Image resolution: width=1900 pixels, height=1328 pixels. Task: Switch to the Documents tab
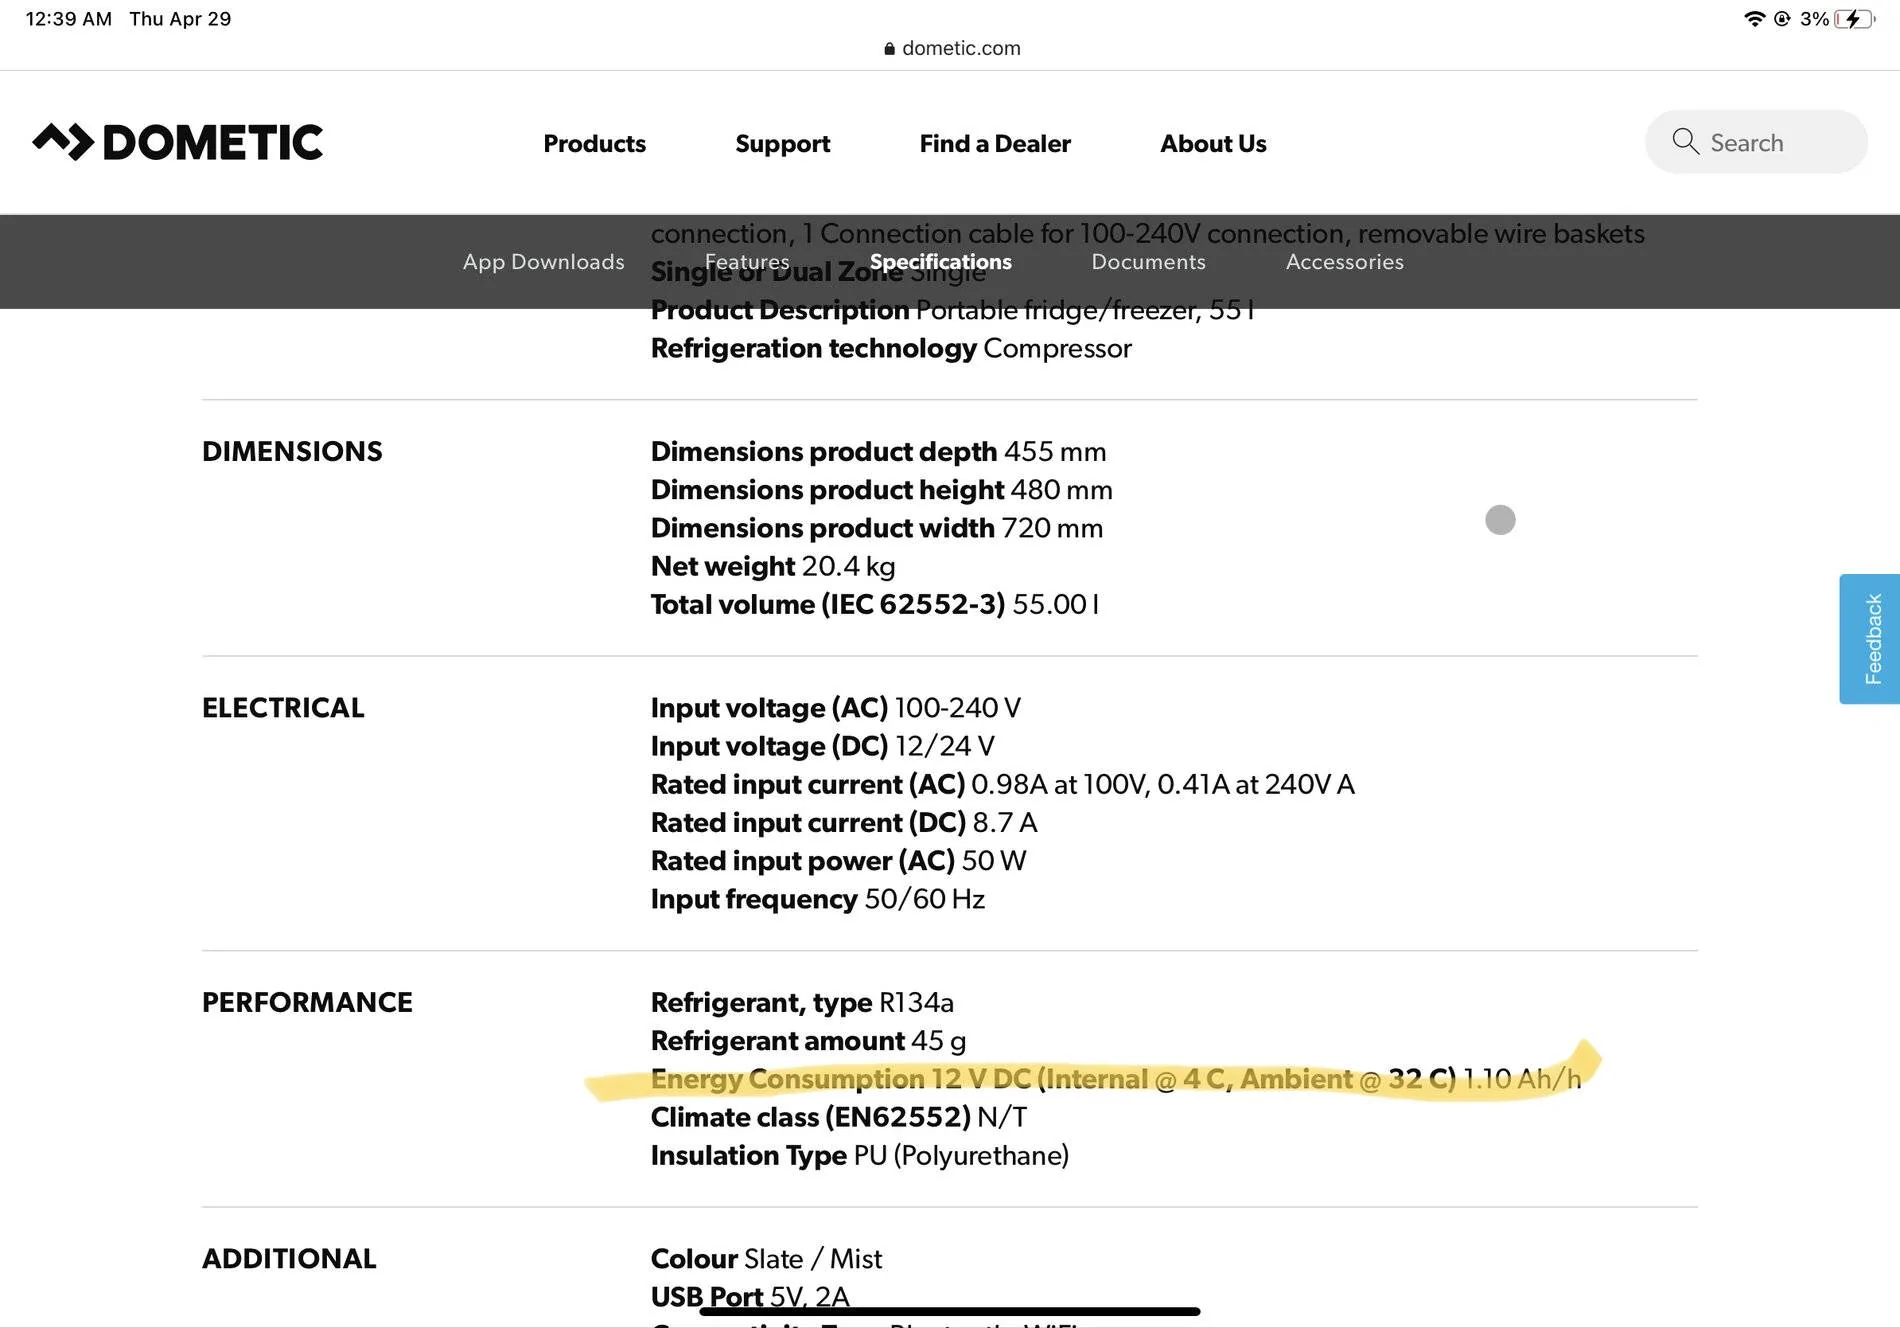1149,262
